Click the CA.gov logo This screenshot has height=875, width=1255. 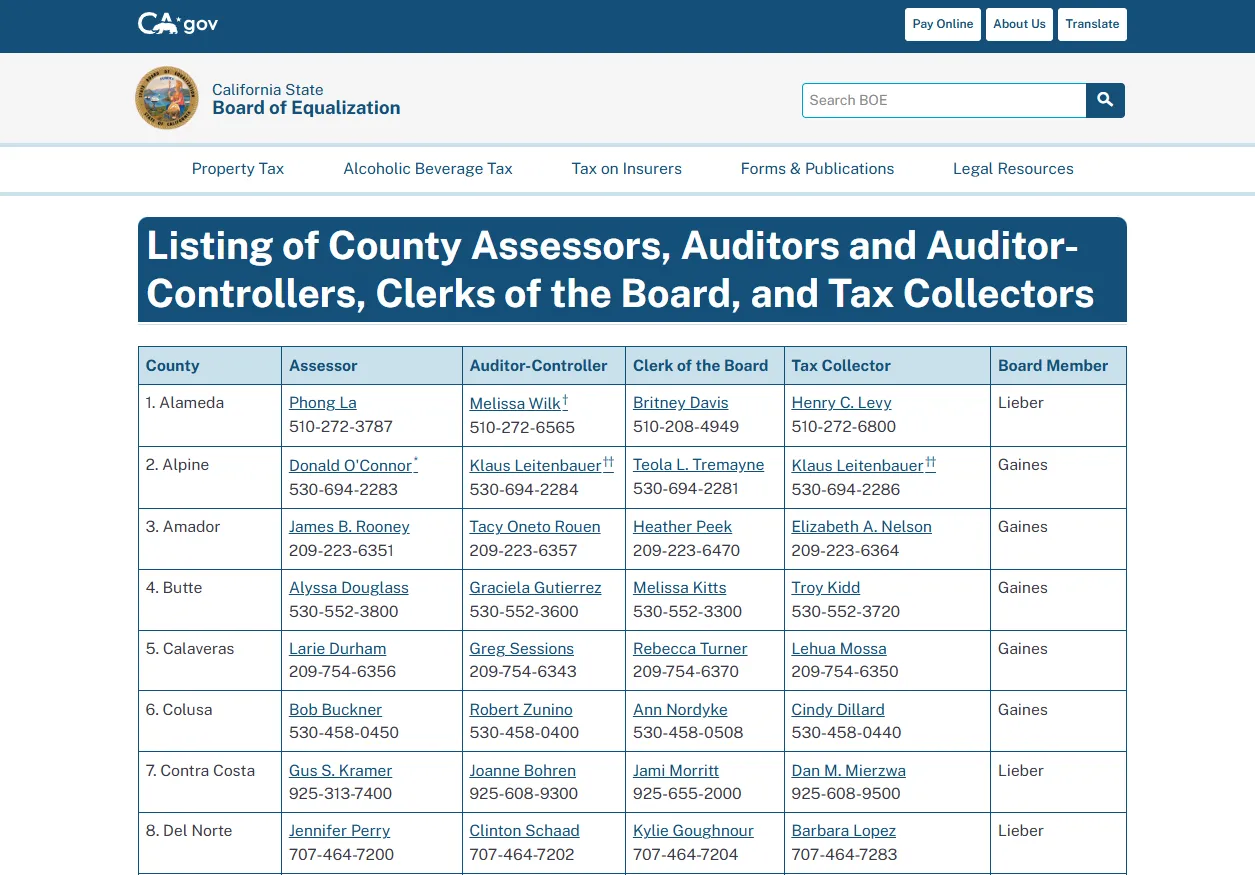pyautogui.click(x=178, y=24)
